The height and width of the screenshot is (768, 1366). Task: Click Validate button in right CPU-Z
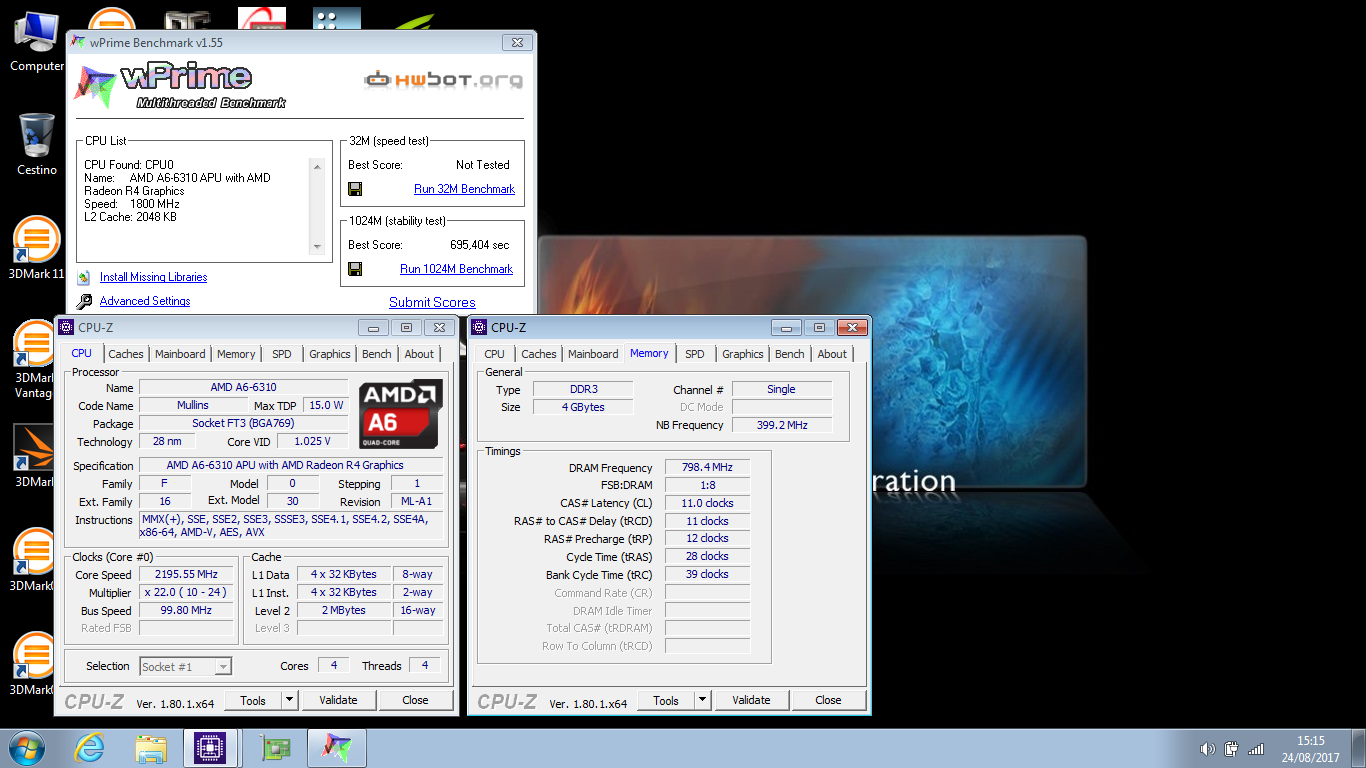751,700
